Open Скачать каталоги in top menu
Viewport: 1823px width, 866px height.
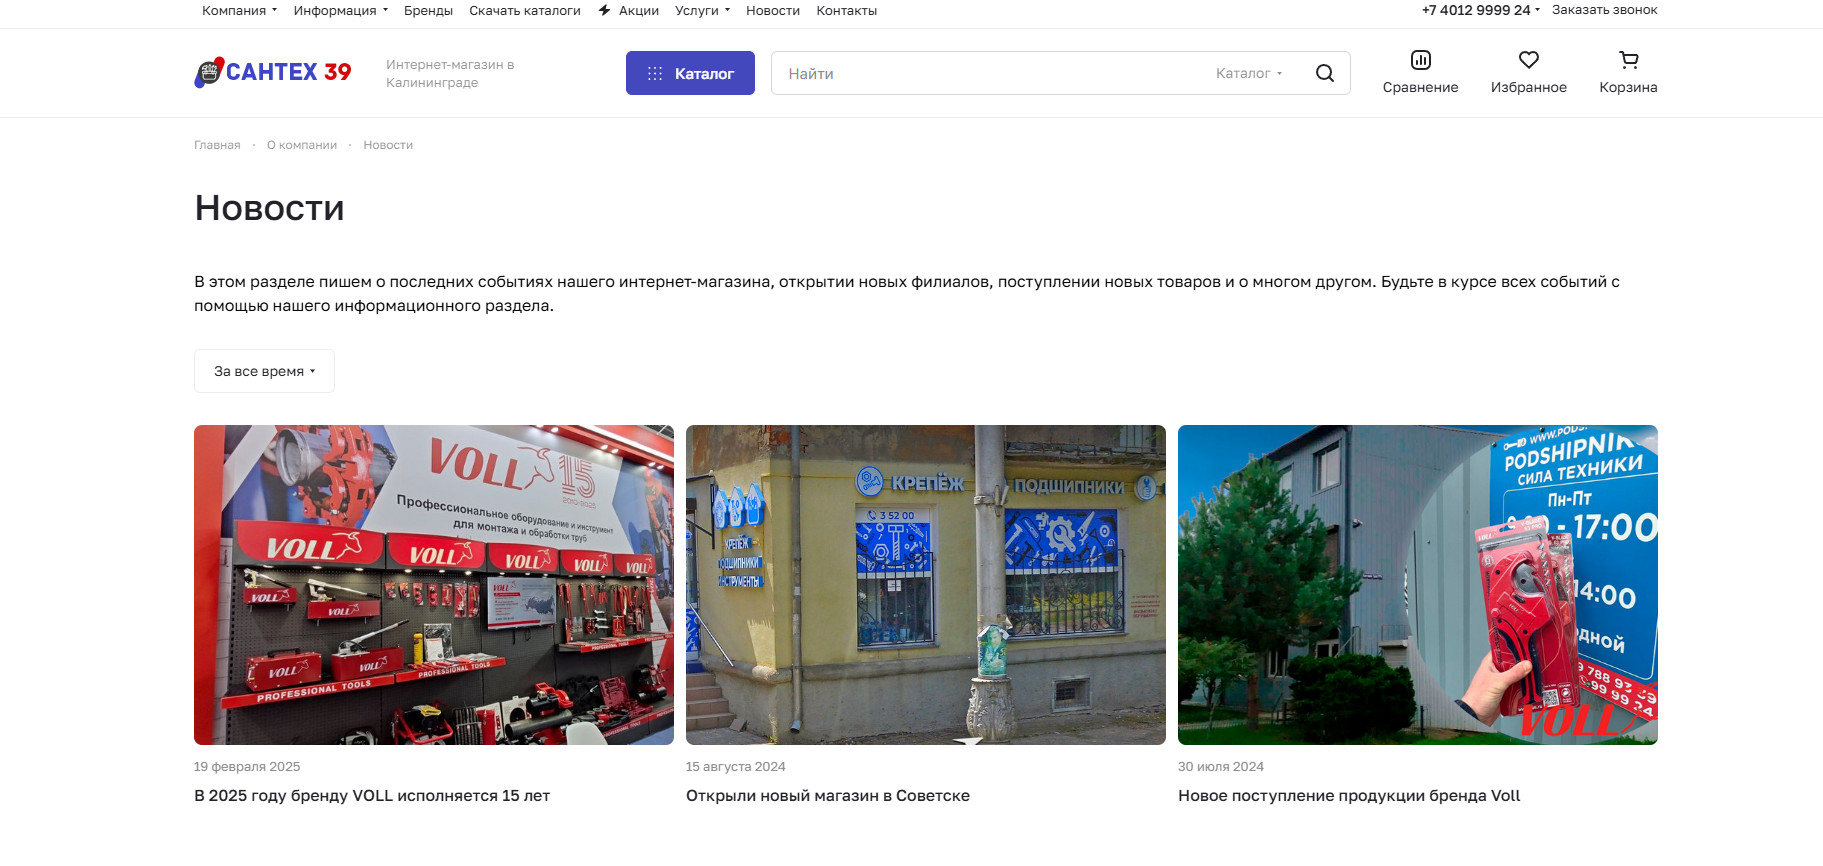click(x=525, y=10)
